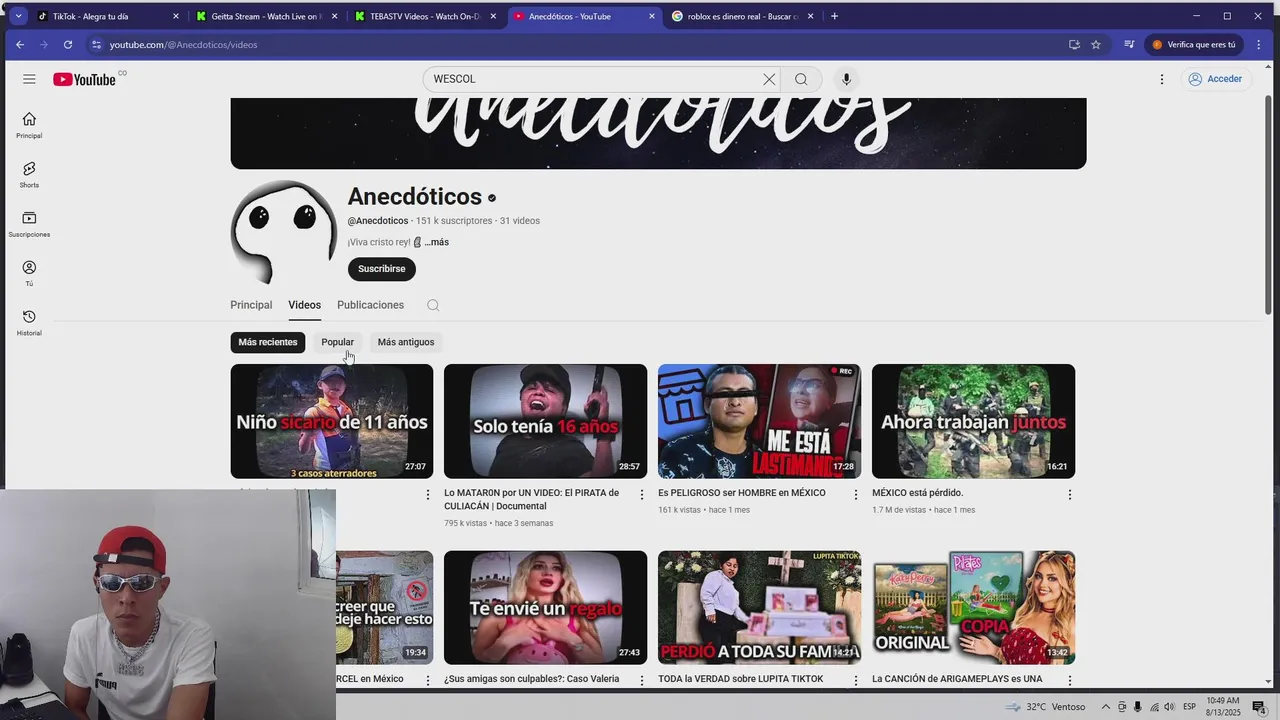Screen dimensions: 1280x720
Task: Open the channel Principal tab
Action: pos(251,305)
